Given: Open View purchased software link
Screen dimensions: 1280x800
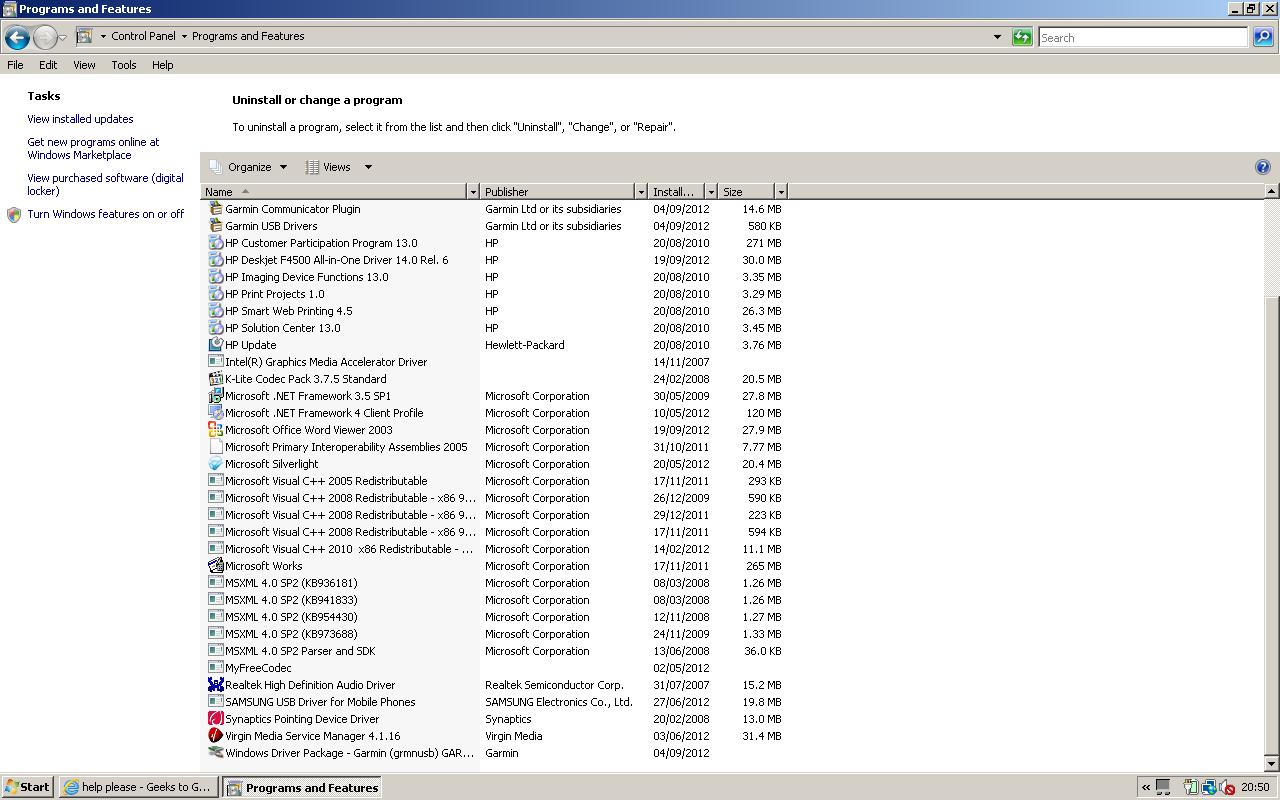Looking at the screenshot, I should click(105, 185).
